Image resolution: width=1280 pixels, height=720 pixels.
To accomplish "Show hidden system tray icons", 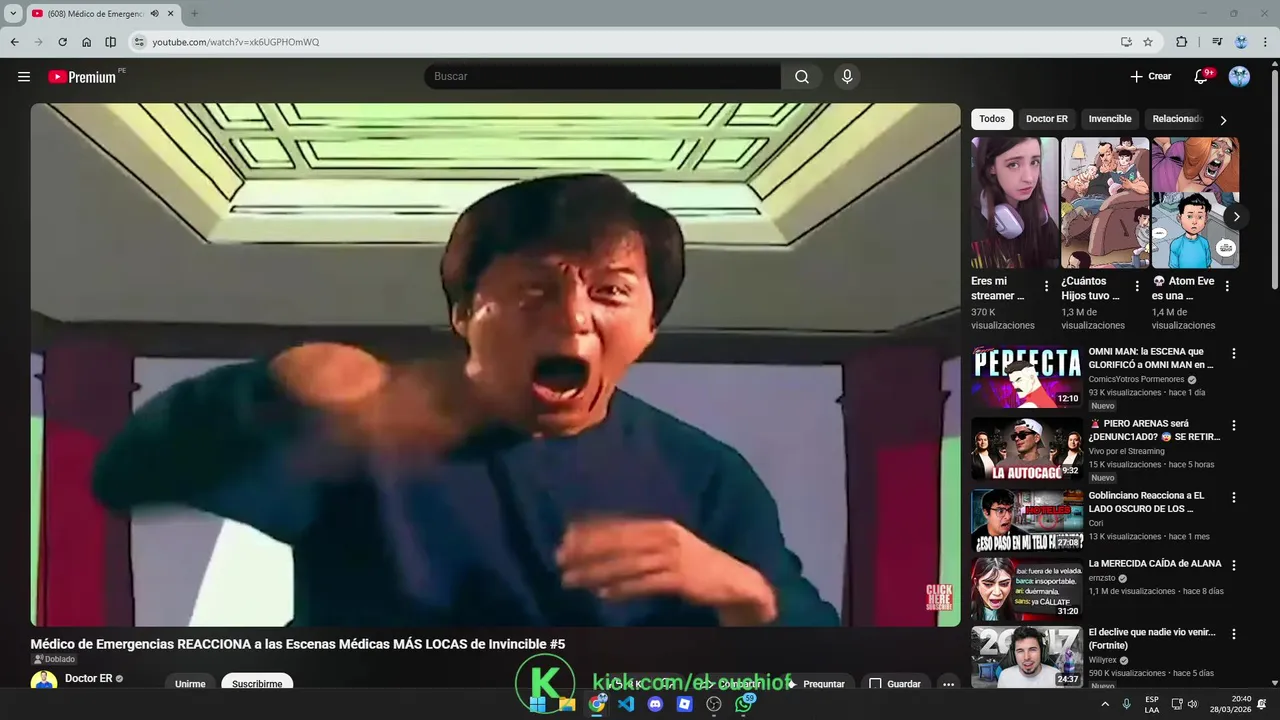I will (x=1105, y=704).
